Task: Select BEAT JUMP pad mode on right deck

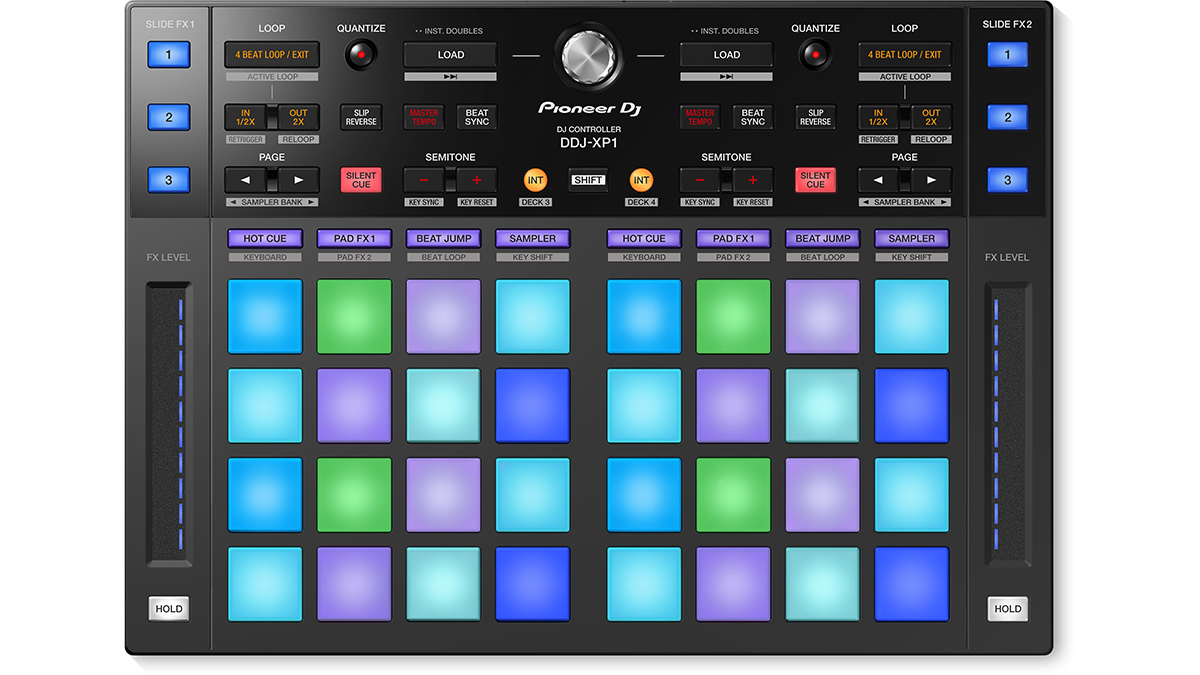Action: click(x=822, y=239)
